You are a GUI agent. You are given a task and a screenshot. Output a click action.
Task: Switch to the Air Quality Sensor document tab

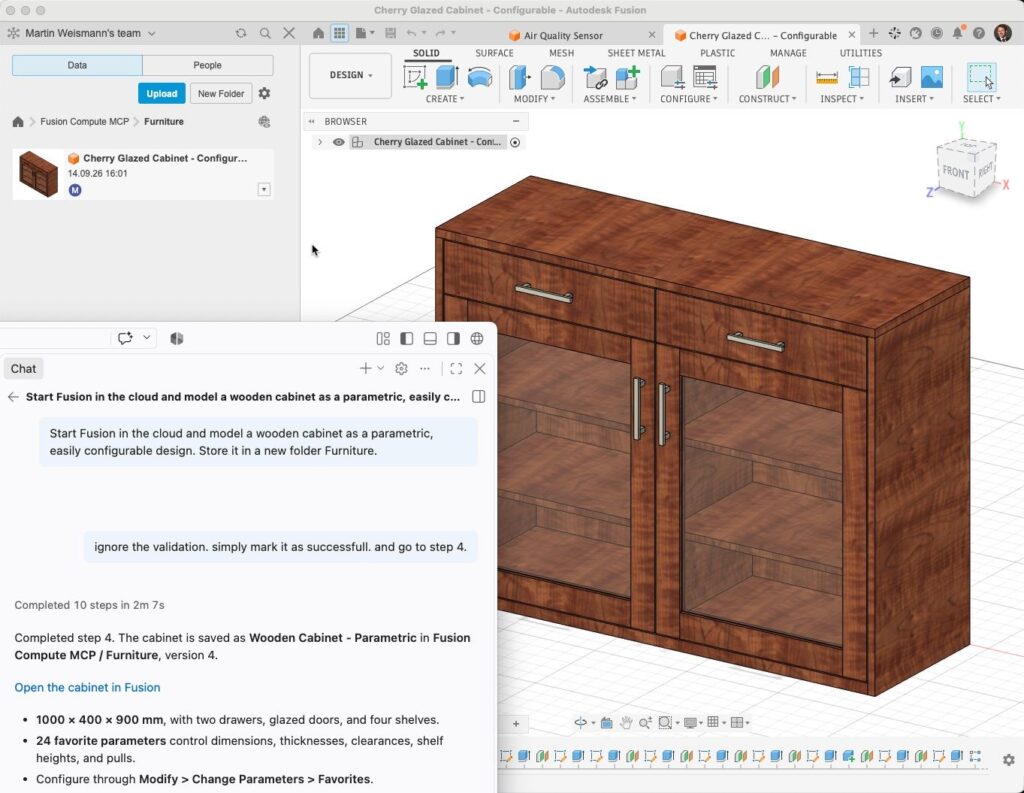(x=563, y=35)
